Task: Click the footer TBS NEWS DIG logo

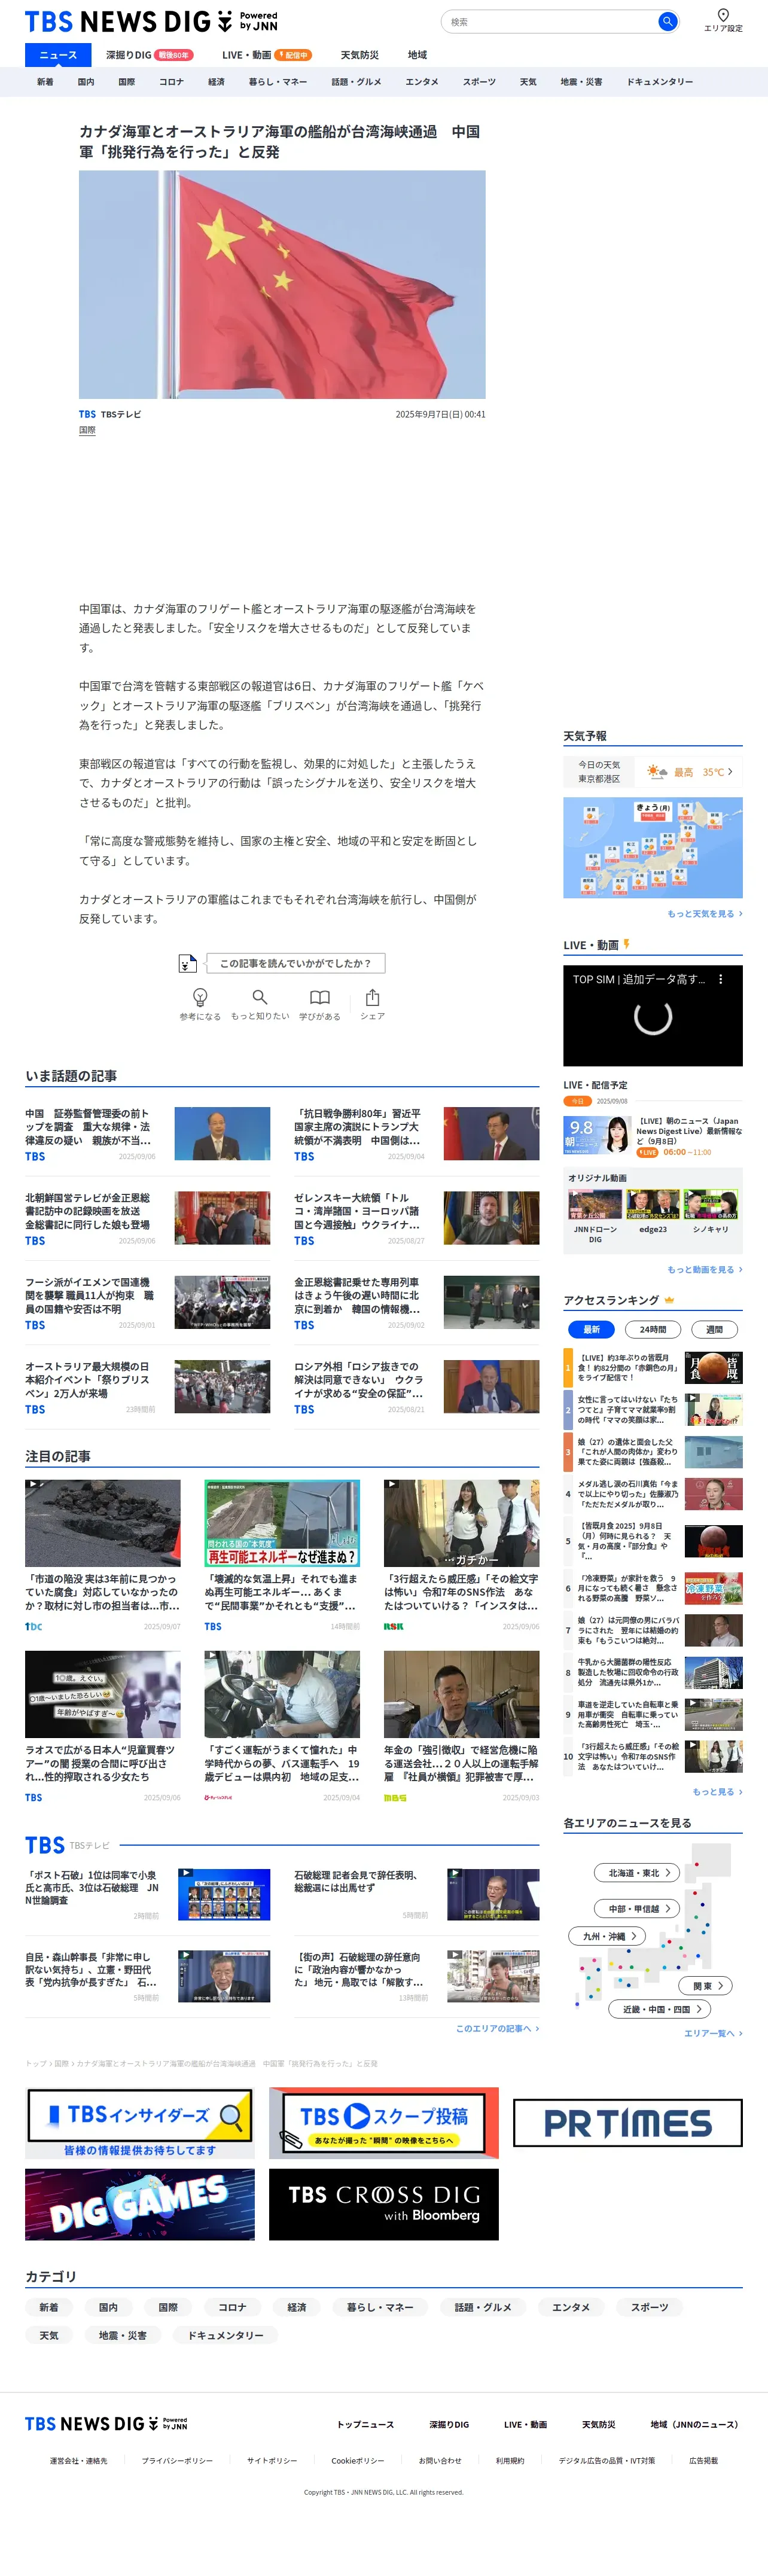Action: point(106,2423)
